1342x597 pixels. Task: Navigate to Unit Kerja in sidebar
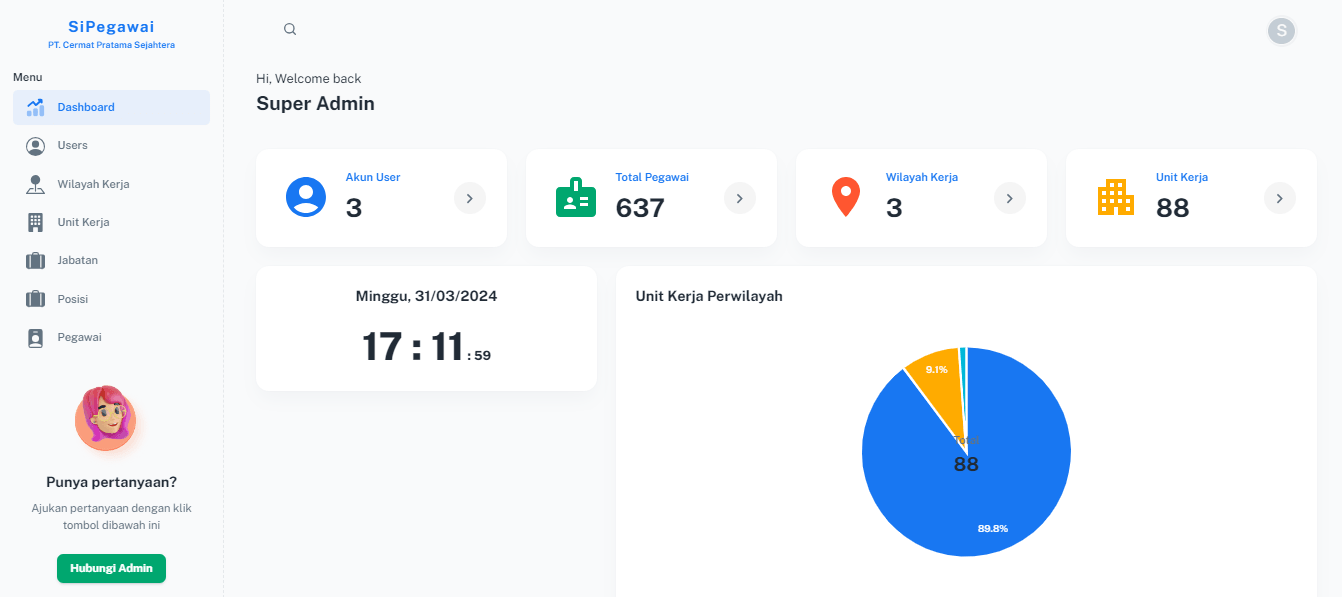click(x=83, y=222)
